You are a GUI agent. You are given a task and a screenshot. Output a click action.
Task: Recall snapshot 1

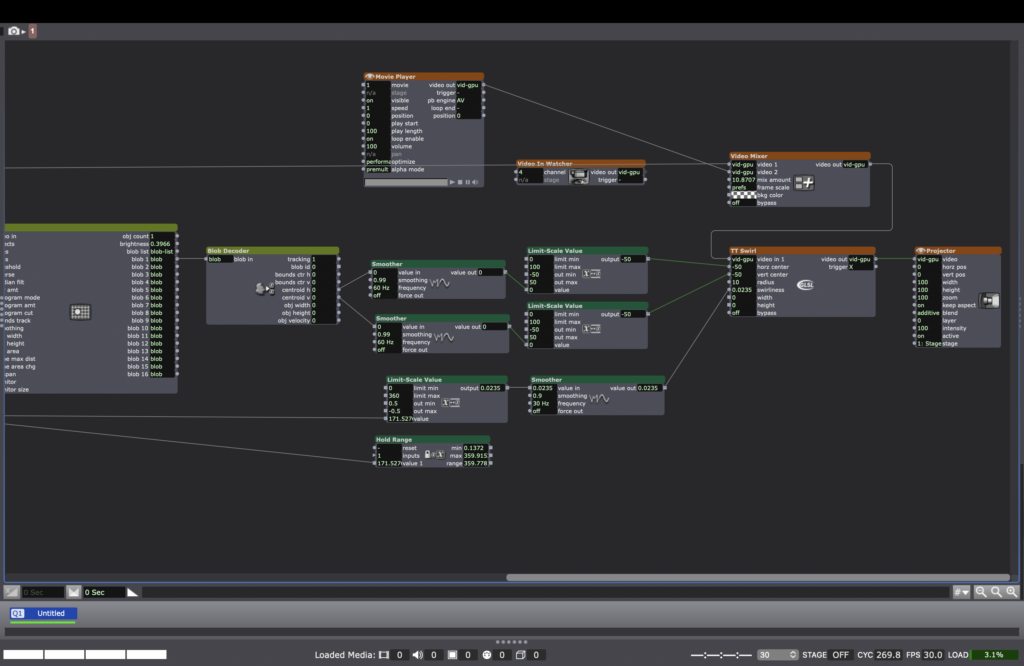(x=32, y=31)
